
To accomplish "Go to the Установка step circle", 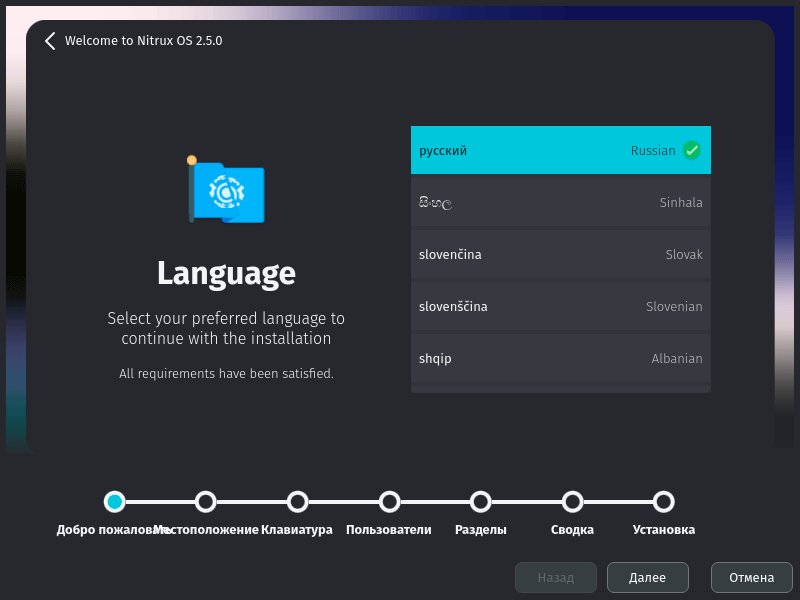I will (x=664, y=502).
